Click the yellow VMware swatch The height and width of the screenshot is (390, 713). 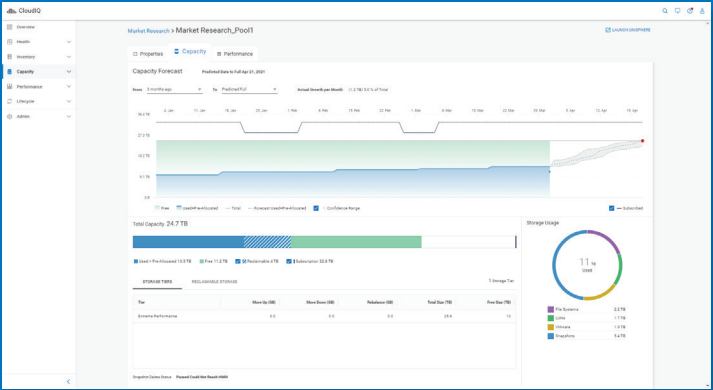(551, 327)
